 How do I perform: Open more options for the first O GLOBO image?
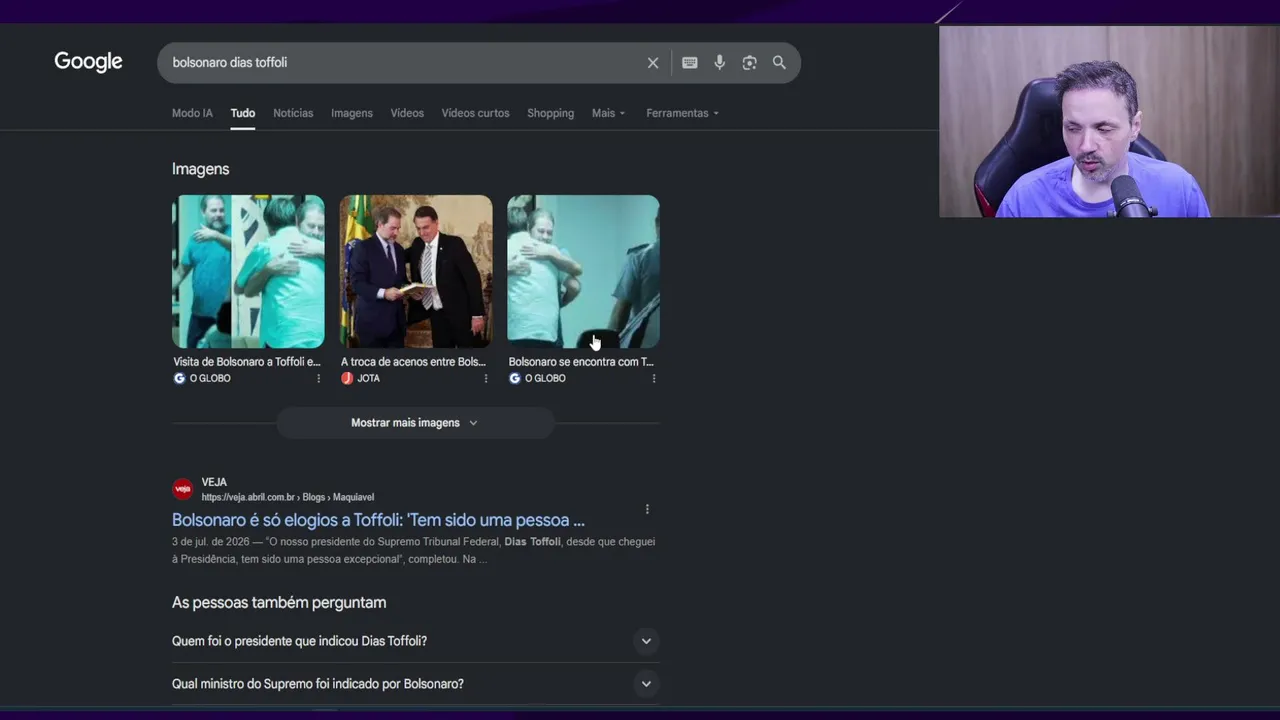pyautogui.click(x=319, y=378)
